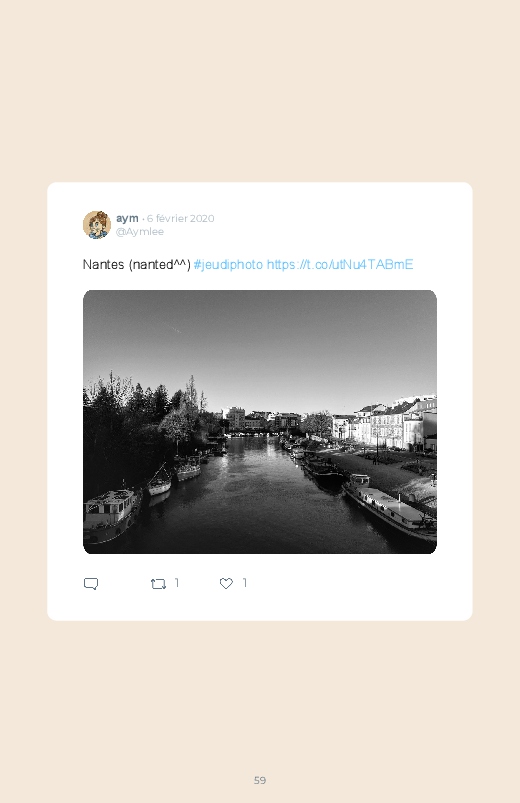Open the black and white canal photo
This screenshot has height=803, width=520.
pyautogui.click(x=260, y=421)
